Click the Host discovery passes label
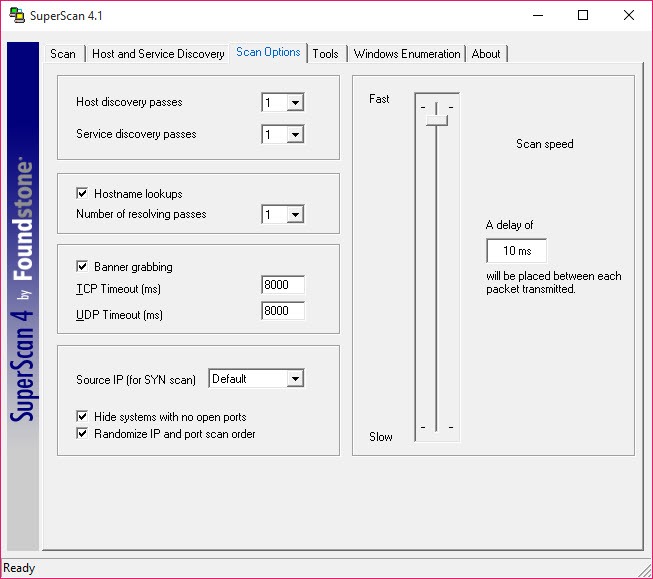The height and width of the screenshot is (579, 653). 129,102
